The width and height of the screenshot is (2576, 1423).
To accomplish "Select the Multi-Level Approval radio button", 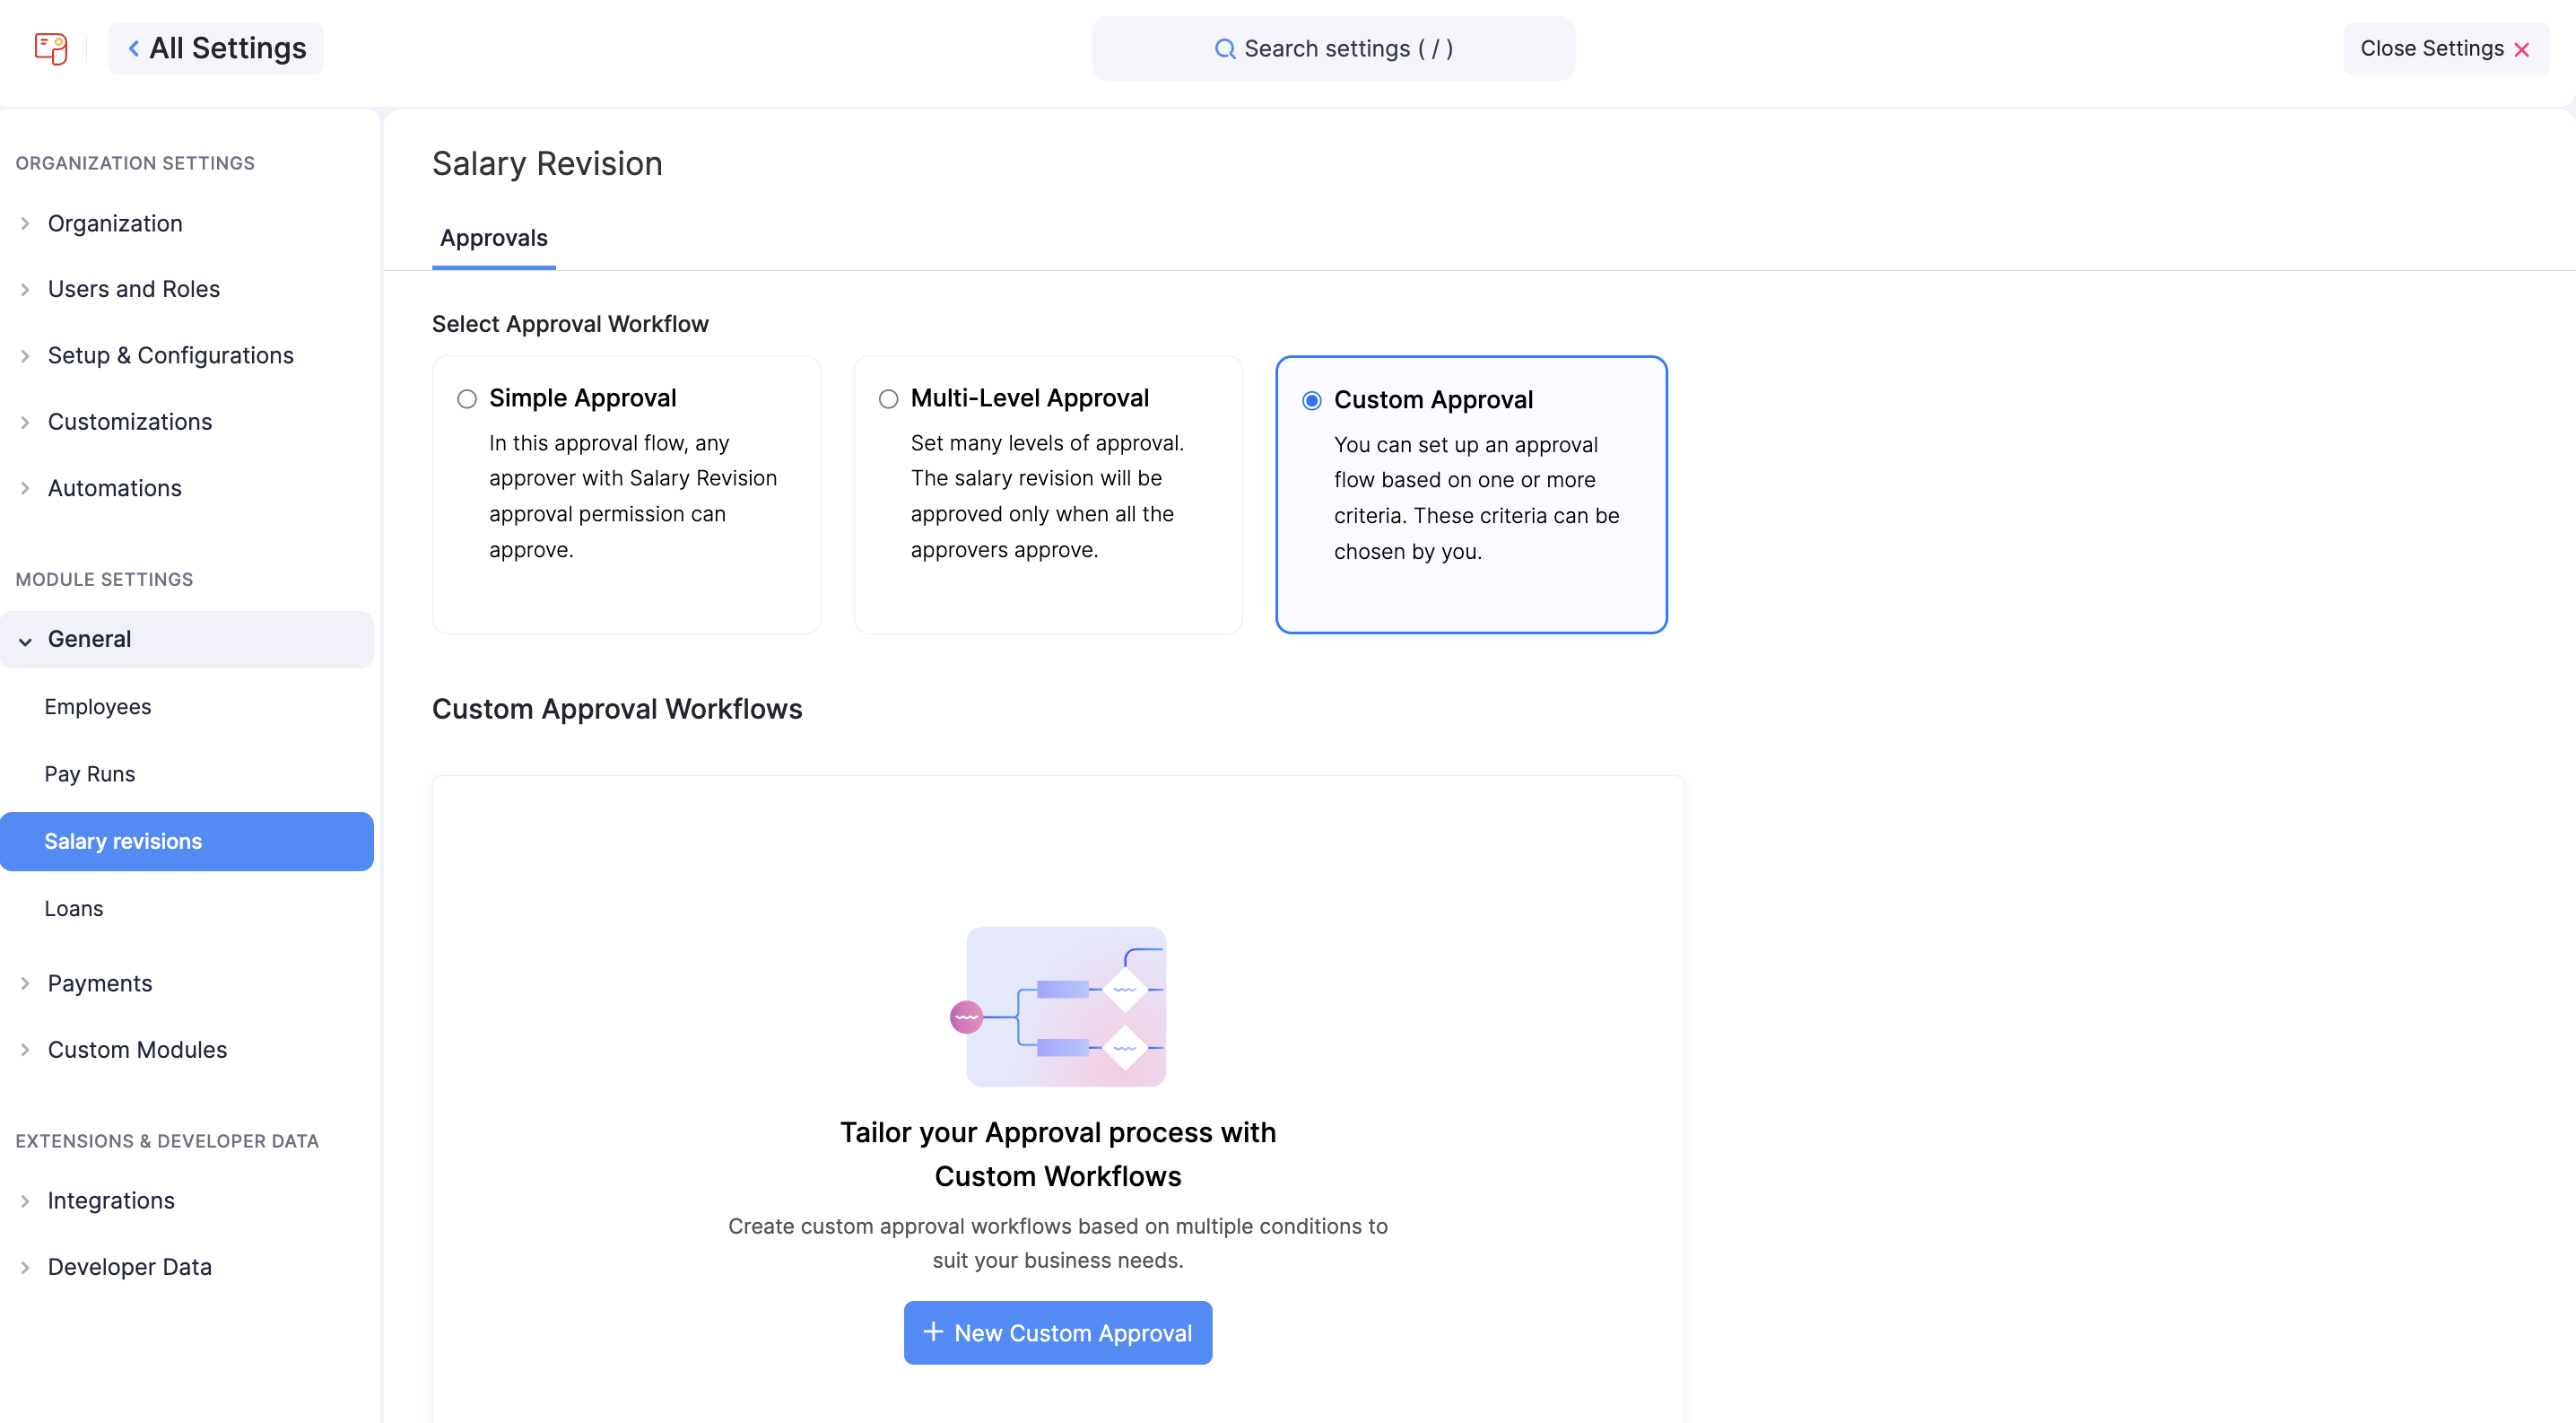I will pos(888,399).
